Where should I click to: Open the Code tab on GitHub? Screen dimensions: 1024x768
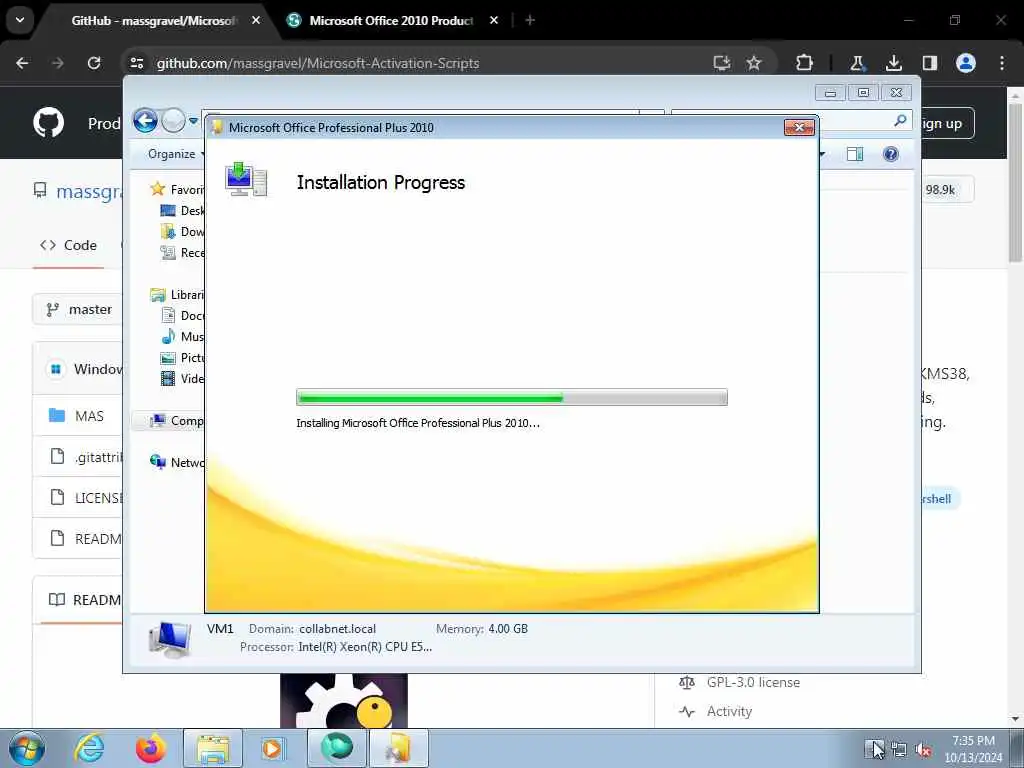69,245
